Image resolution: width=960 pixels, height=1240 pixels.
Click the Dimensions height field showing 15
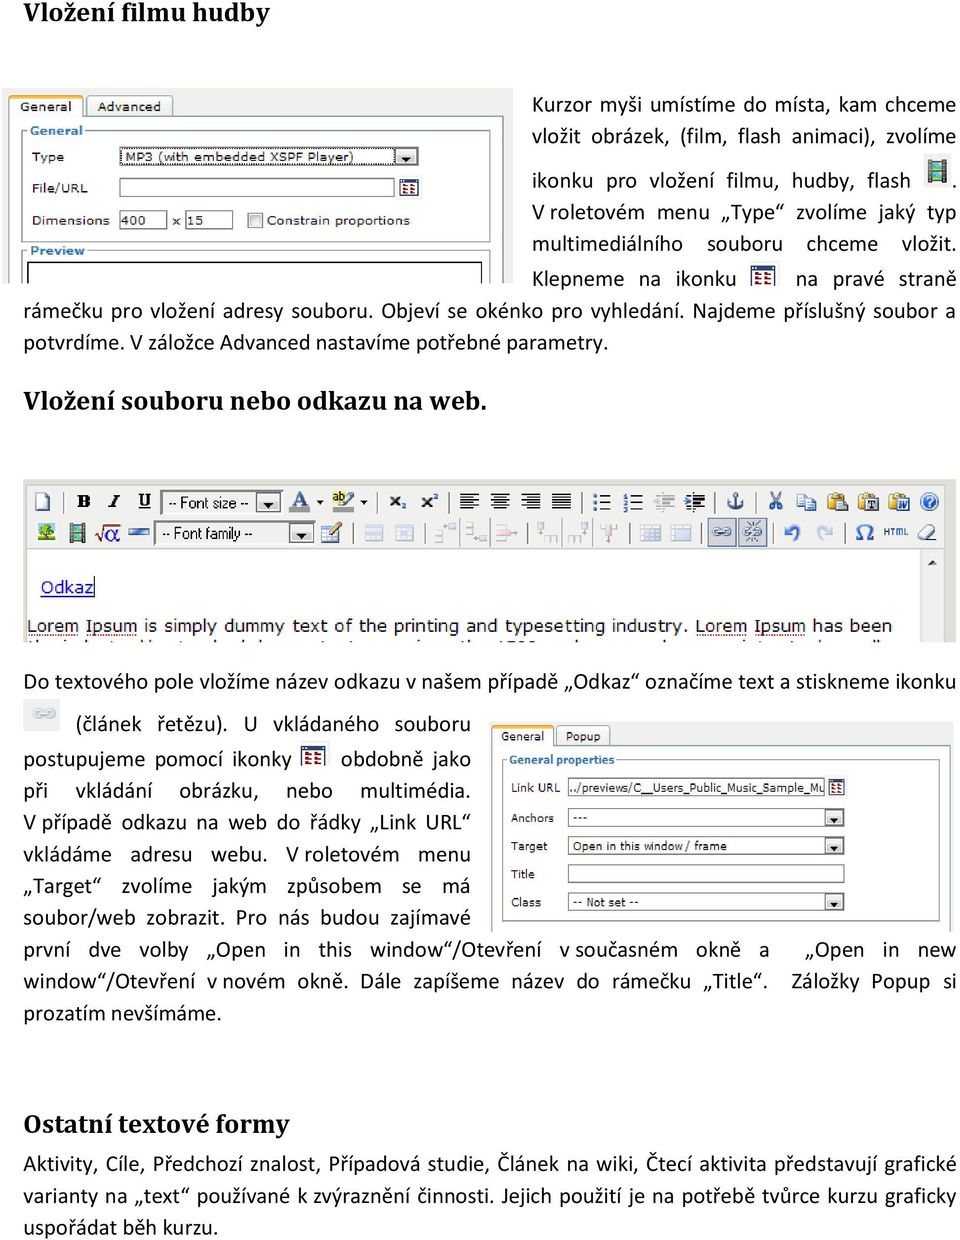click(208, 220)
